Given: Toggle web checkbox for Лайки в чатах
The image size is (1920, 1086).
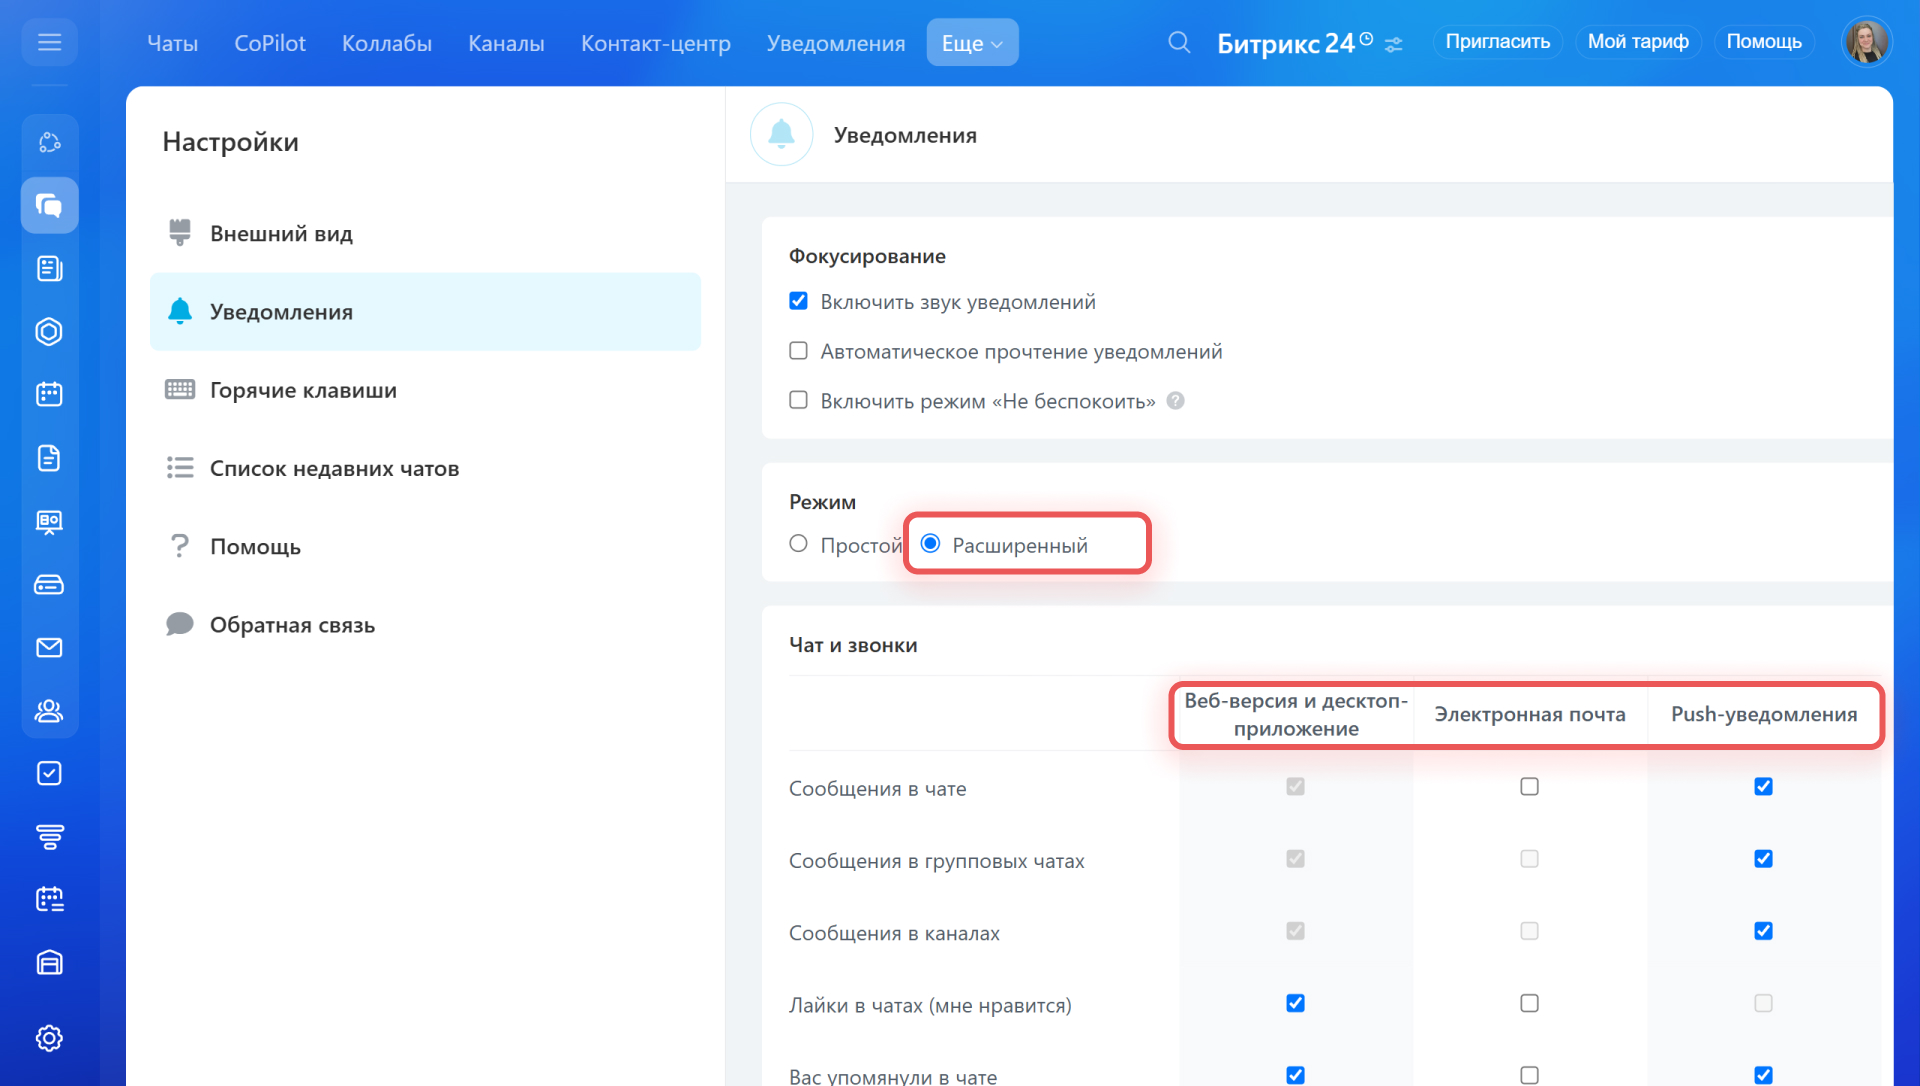Looking at the screenshot, I should [1295, 1003].
